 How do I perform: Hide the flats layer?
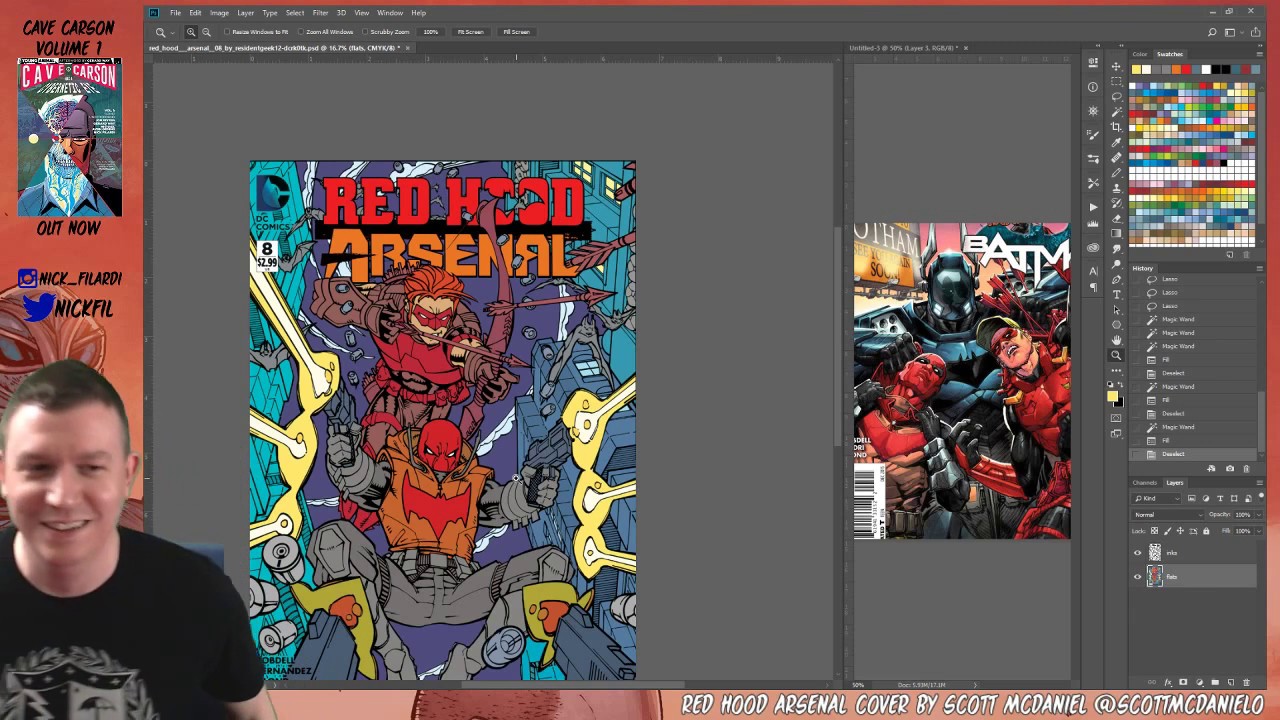tap(1137, 577)
